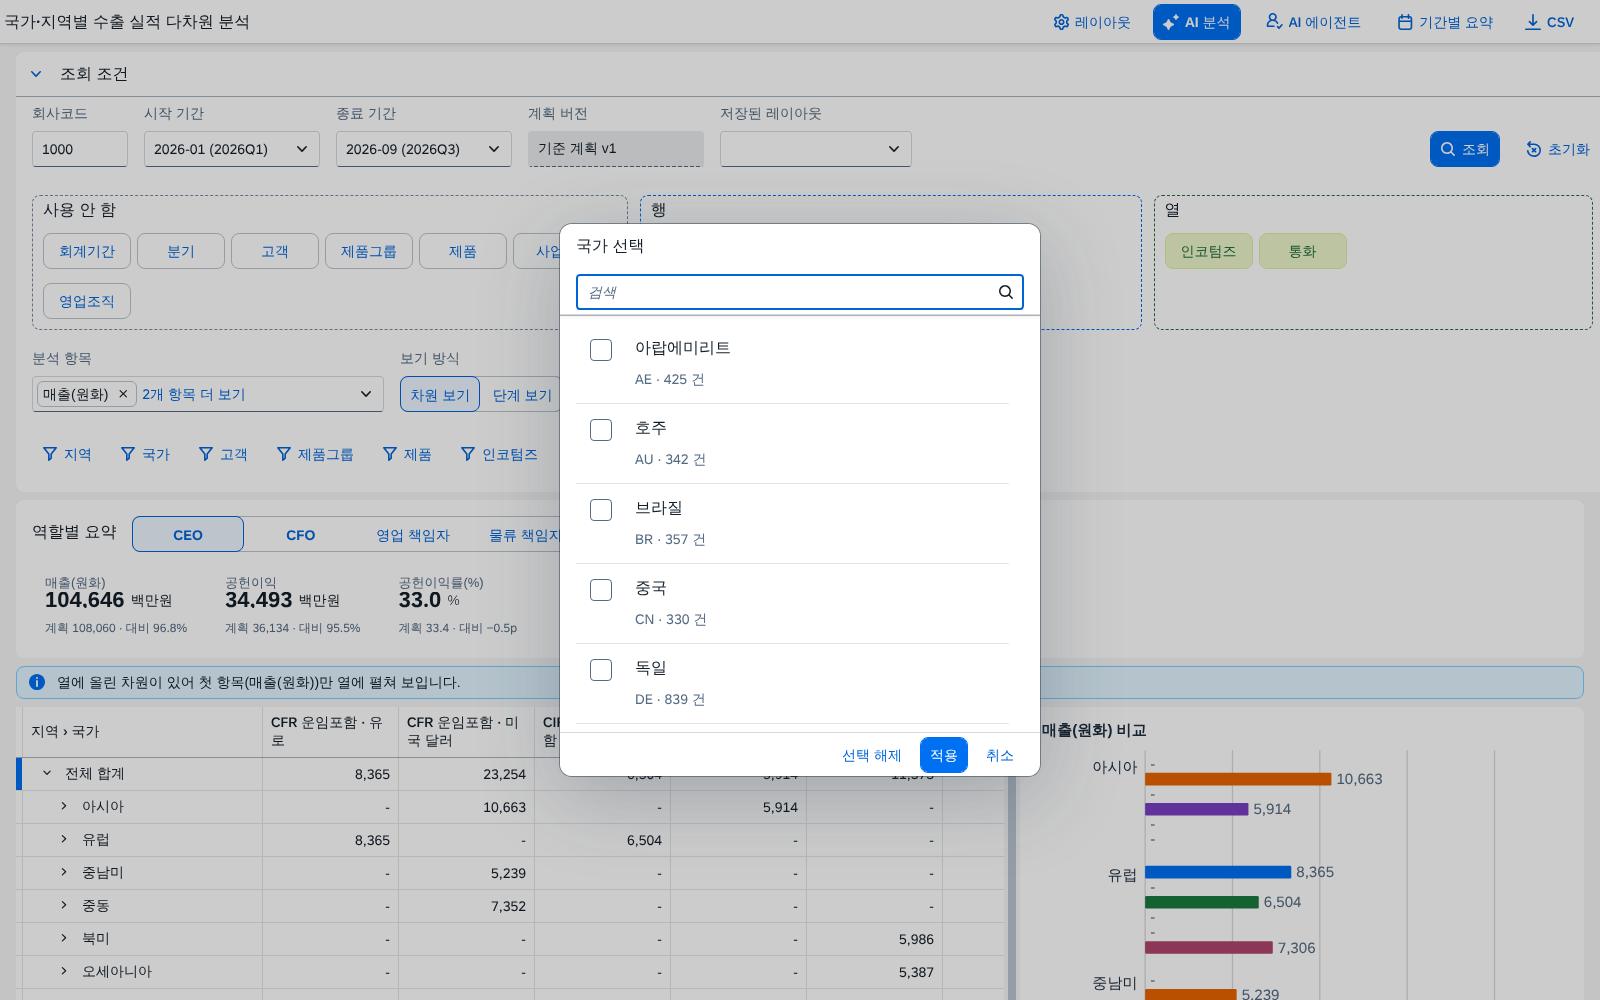Switch to the 영업 책임자 tab
Viewport: 1600px width, 1000px height.
(x=413, y=534)
